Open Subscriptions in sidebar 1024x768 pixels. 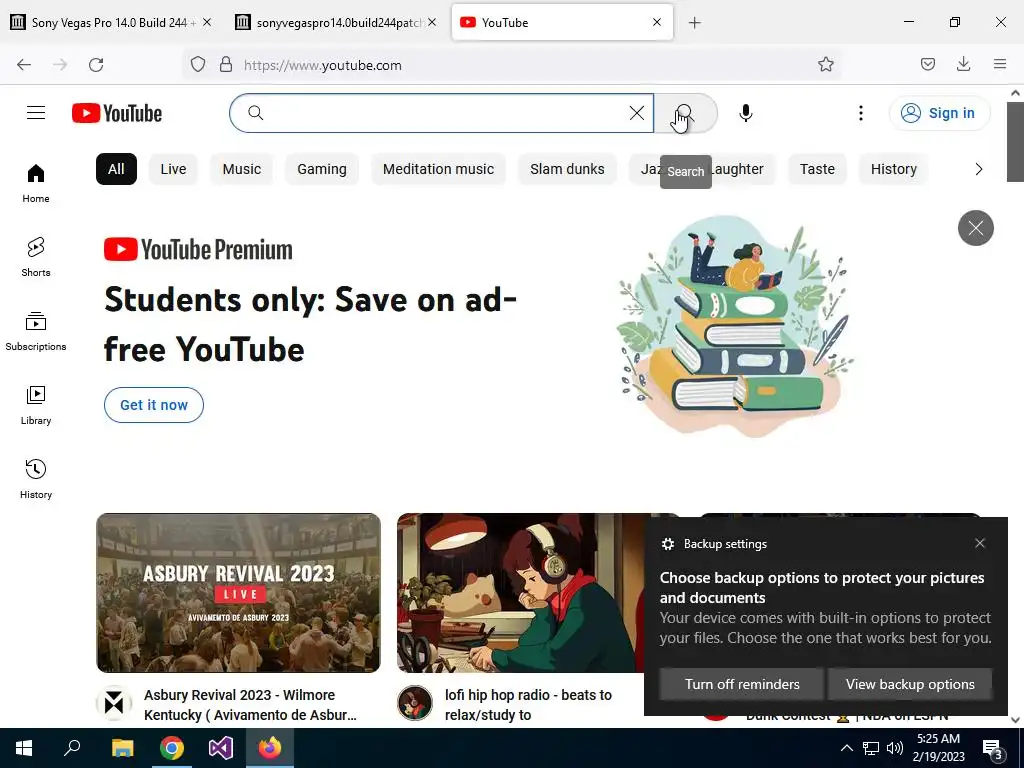point(36,331)
